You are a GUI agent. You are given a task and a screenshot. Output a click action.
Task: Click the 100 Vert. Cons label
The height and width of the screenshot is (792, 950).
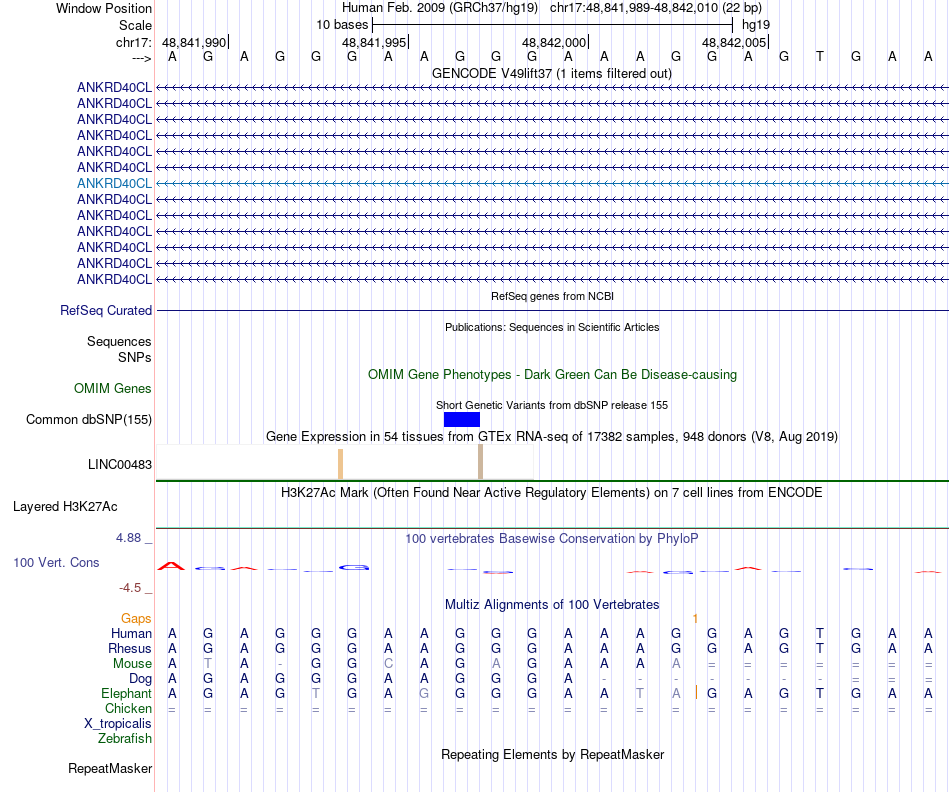coord(56,562)
